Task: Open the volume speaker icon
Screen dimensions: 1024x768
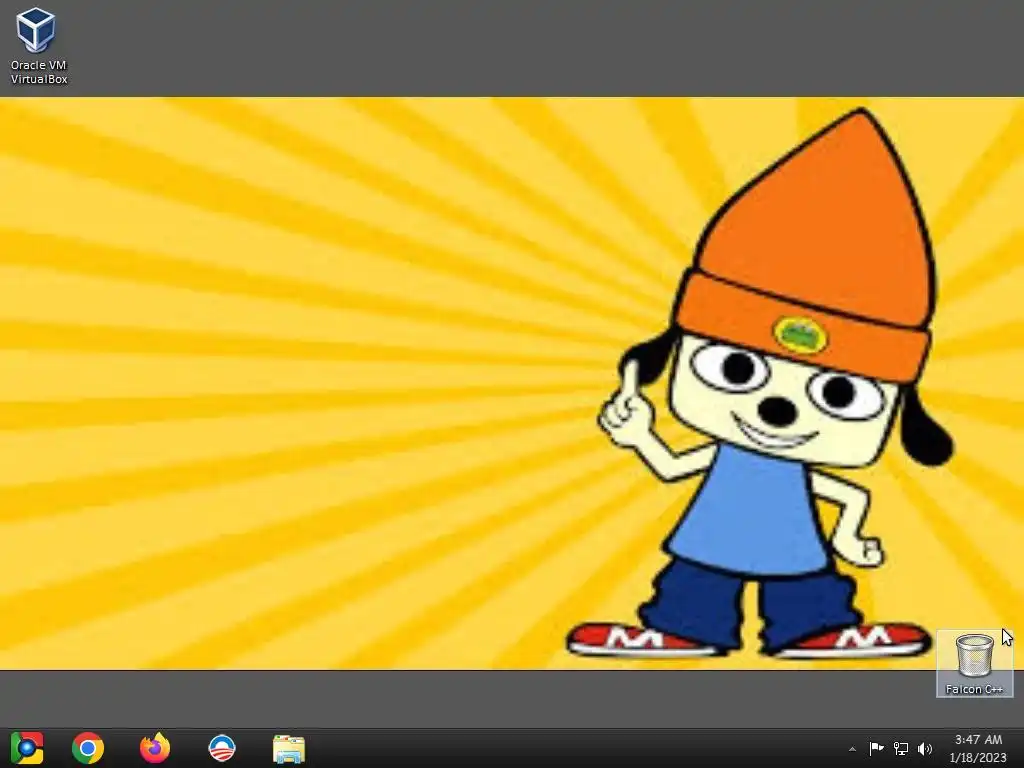Action: tap(925, 748)
